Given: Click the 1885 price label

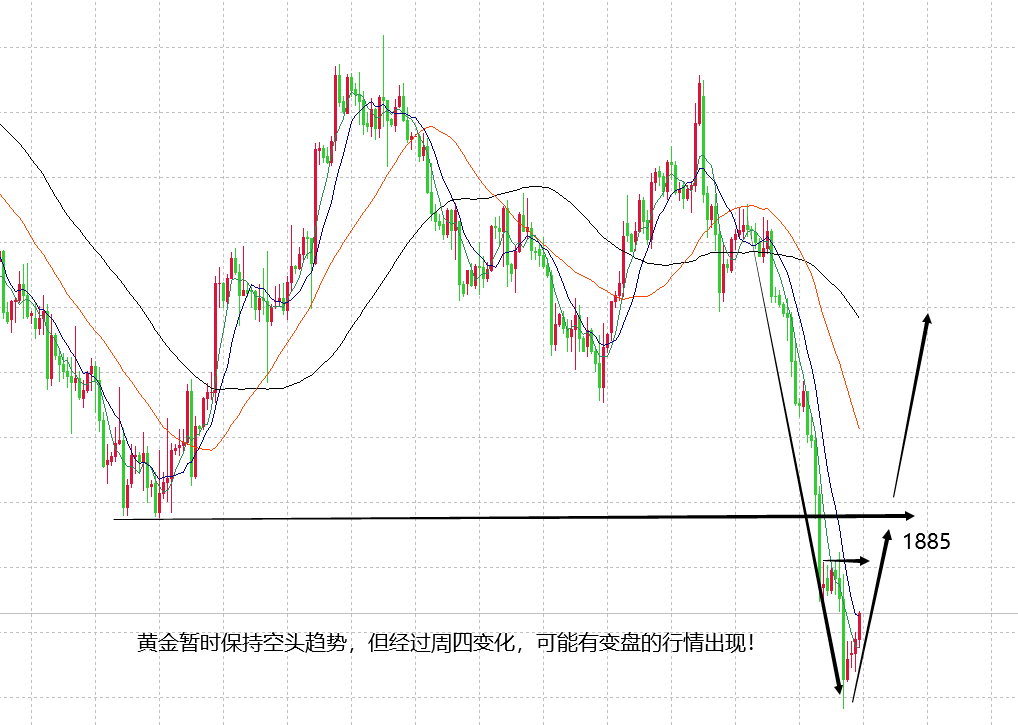Looking at the screenshot, I should 925,542.
